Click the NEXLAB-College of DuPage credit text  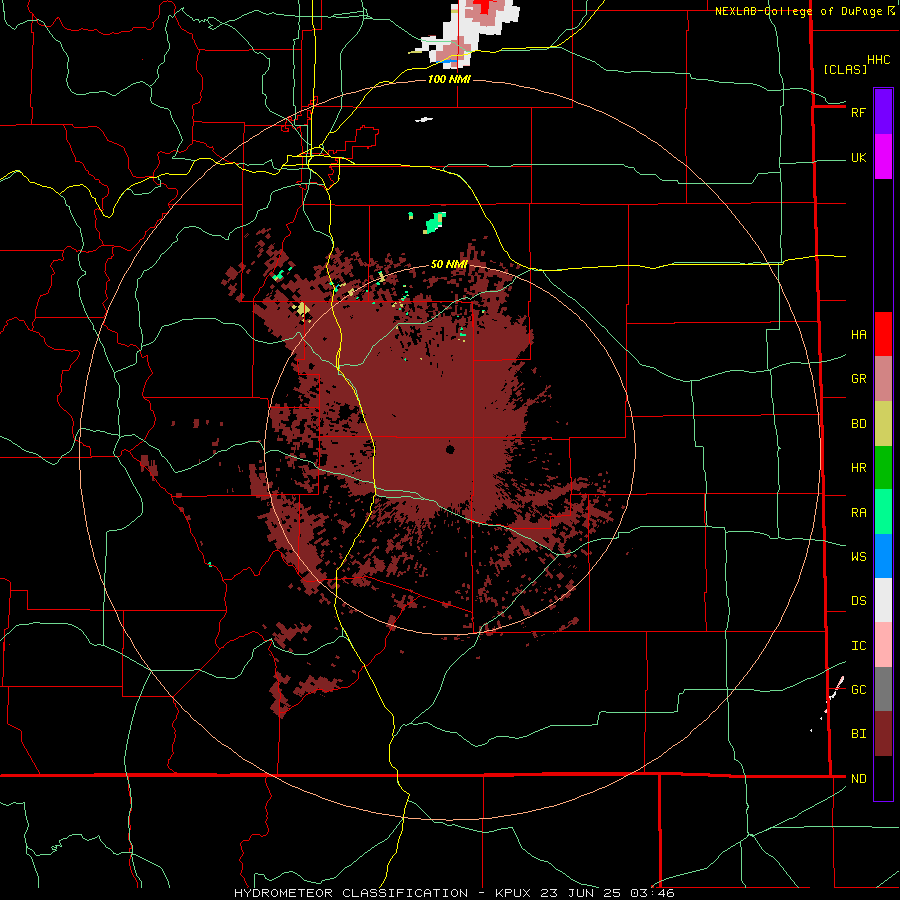point(798,11)
